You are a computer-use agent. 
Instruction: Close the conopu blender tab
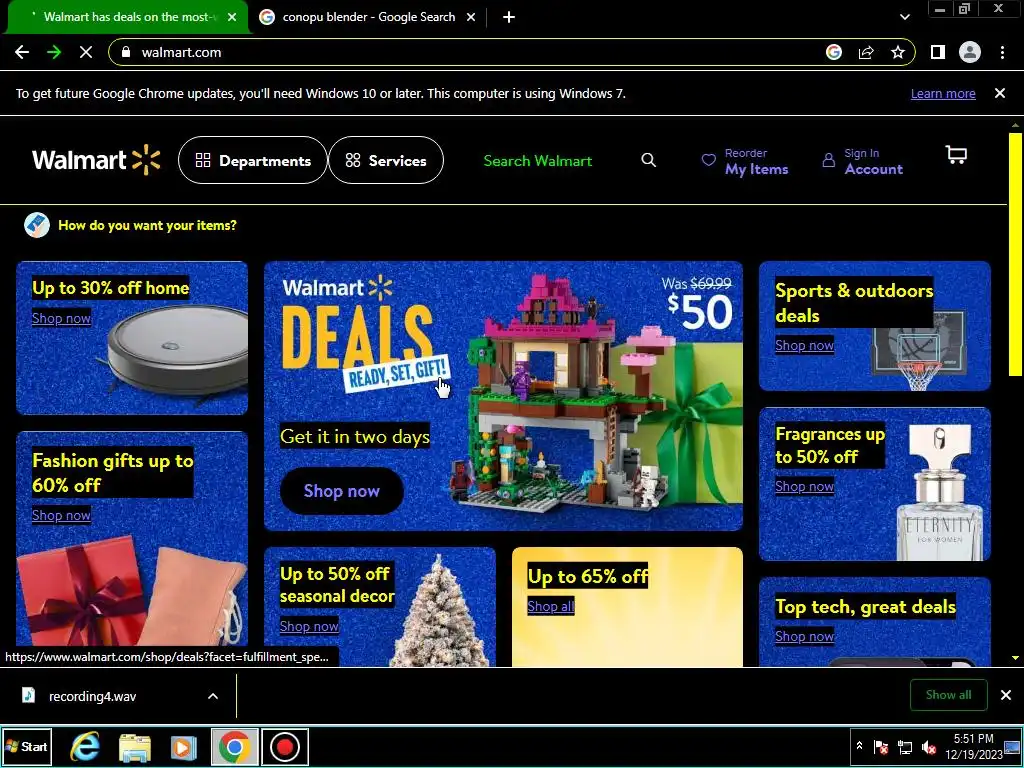pyautogui.click(x=471, y=17)
